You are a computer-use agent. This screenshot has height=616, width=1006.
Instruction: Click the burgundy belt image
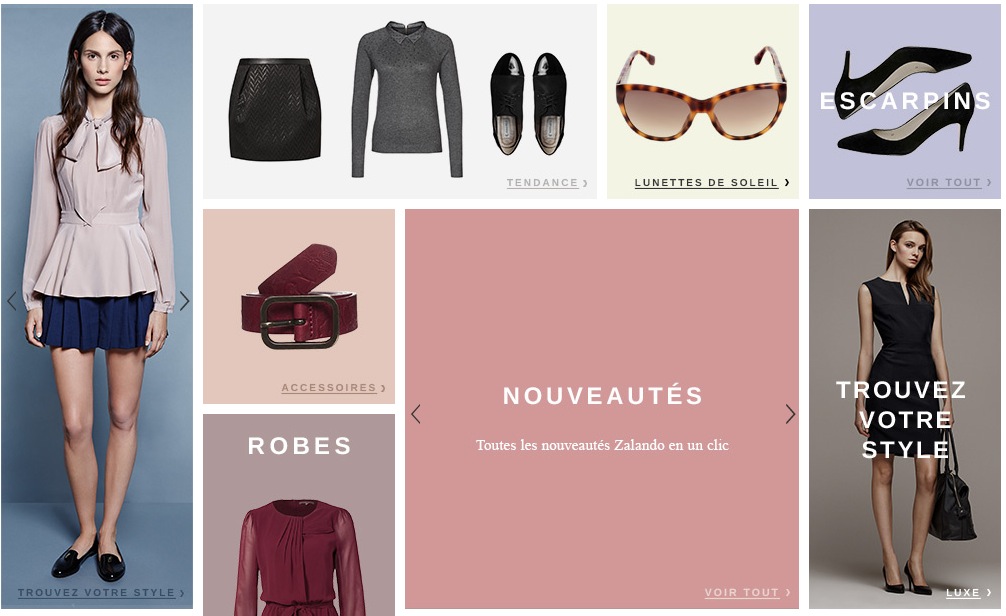298,296
